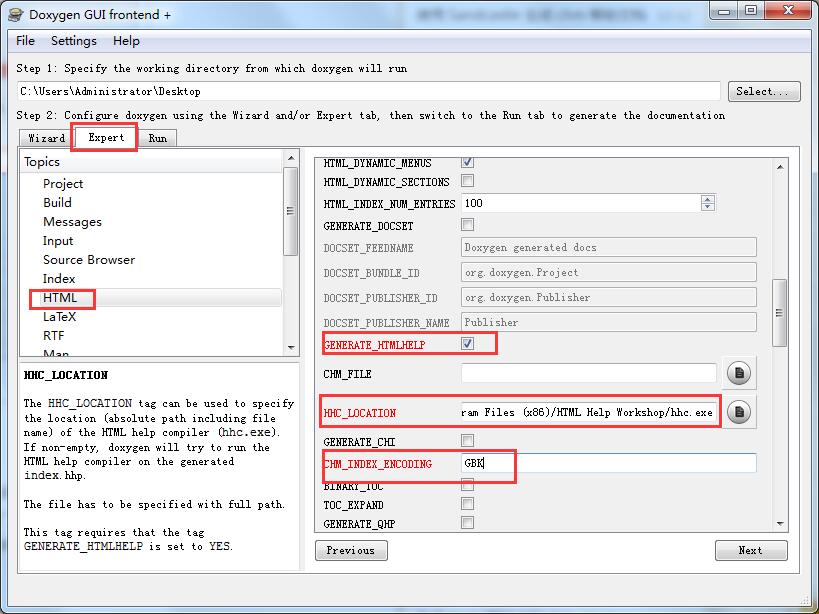Decrease HTML_INDEX_NUM_ENTRIES with down arrow
This screenshot has height=614, width=819.
708,207
